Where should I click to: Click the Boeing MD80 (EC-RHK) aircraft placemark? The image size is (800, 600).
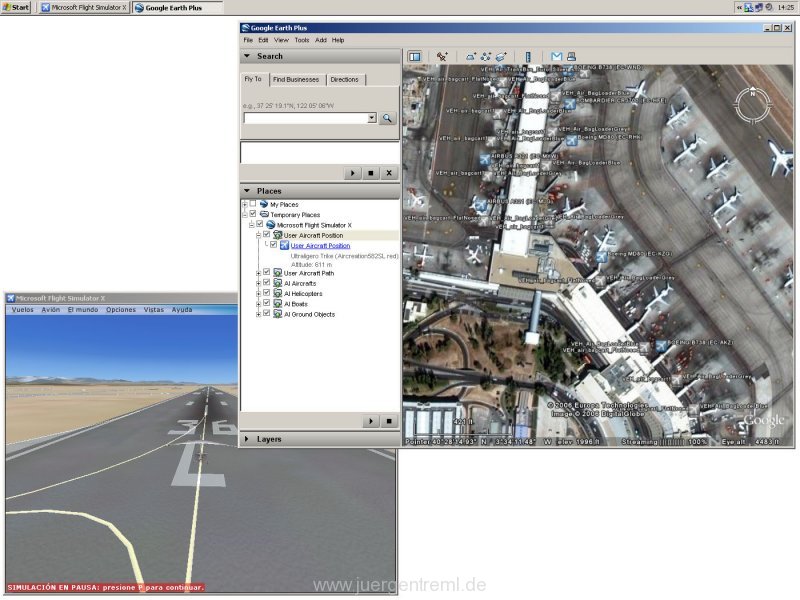571,140
